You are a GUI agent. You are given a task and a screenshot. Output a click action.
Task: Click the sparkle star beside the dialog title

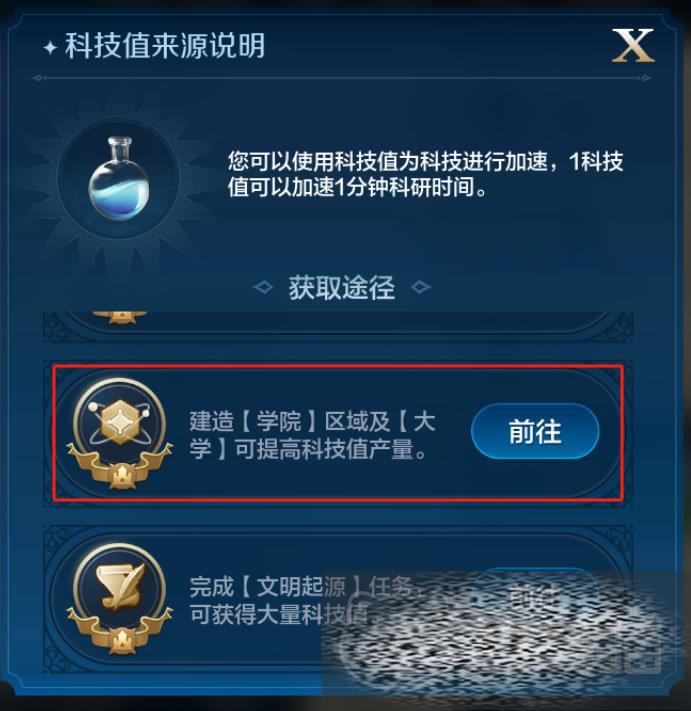pyautogui.click(x=50, y=48)
